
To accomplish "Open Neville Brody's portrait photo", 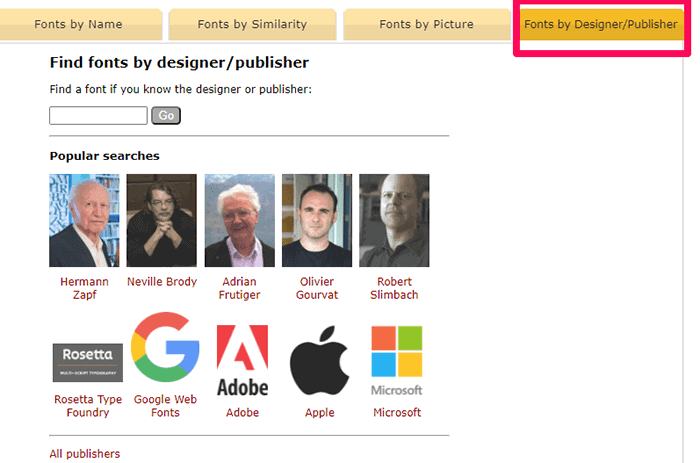I will [162, 221].
